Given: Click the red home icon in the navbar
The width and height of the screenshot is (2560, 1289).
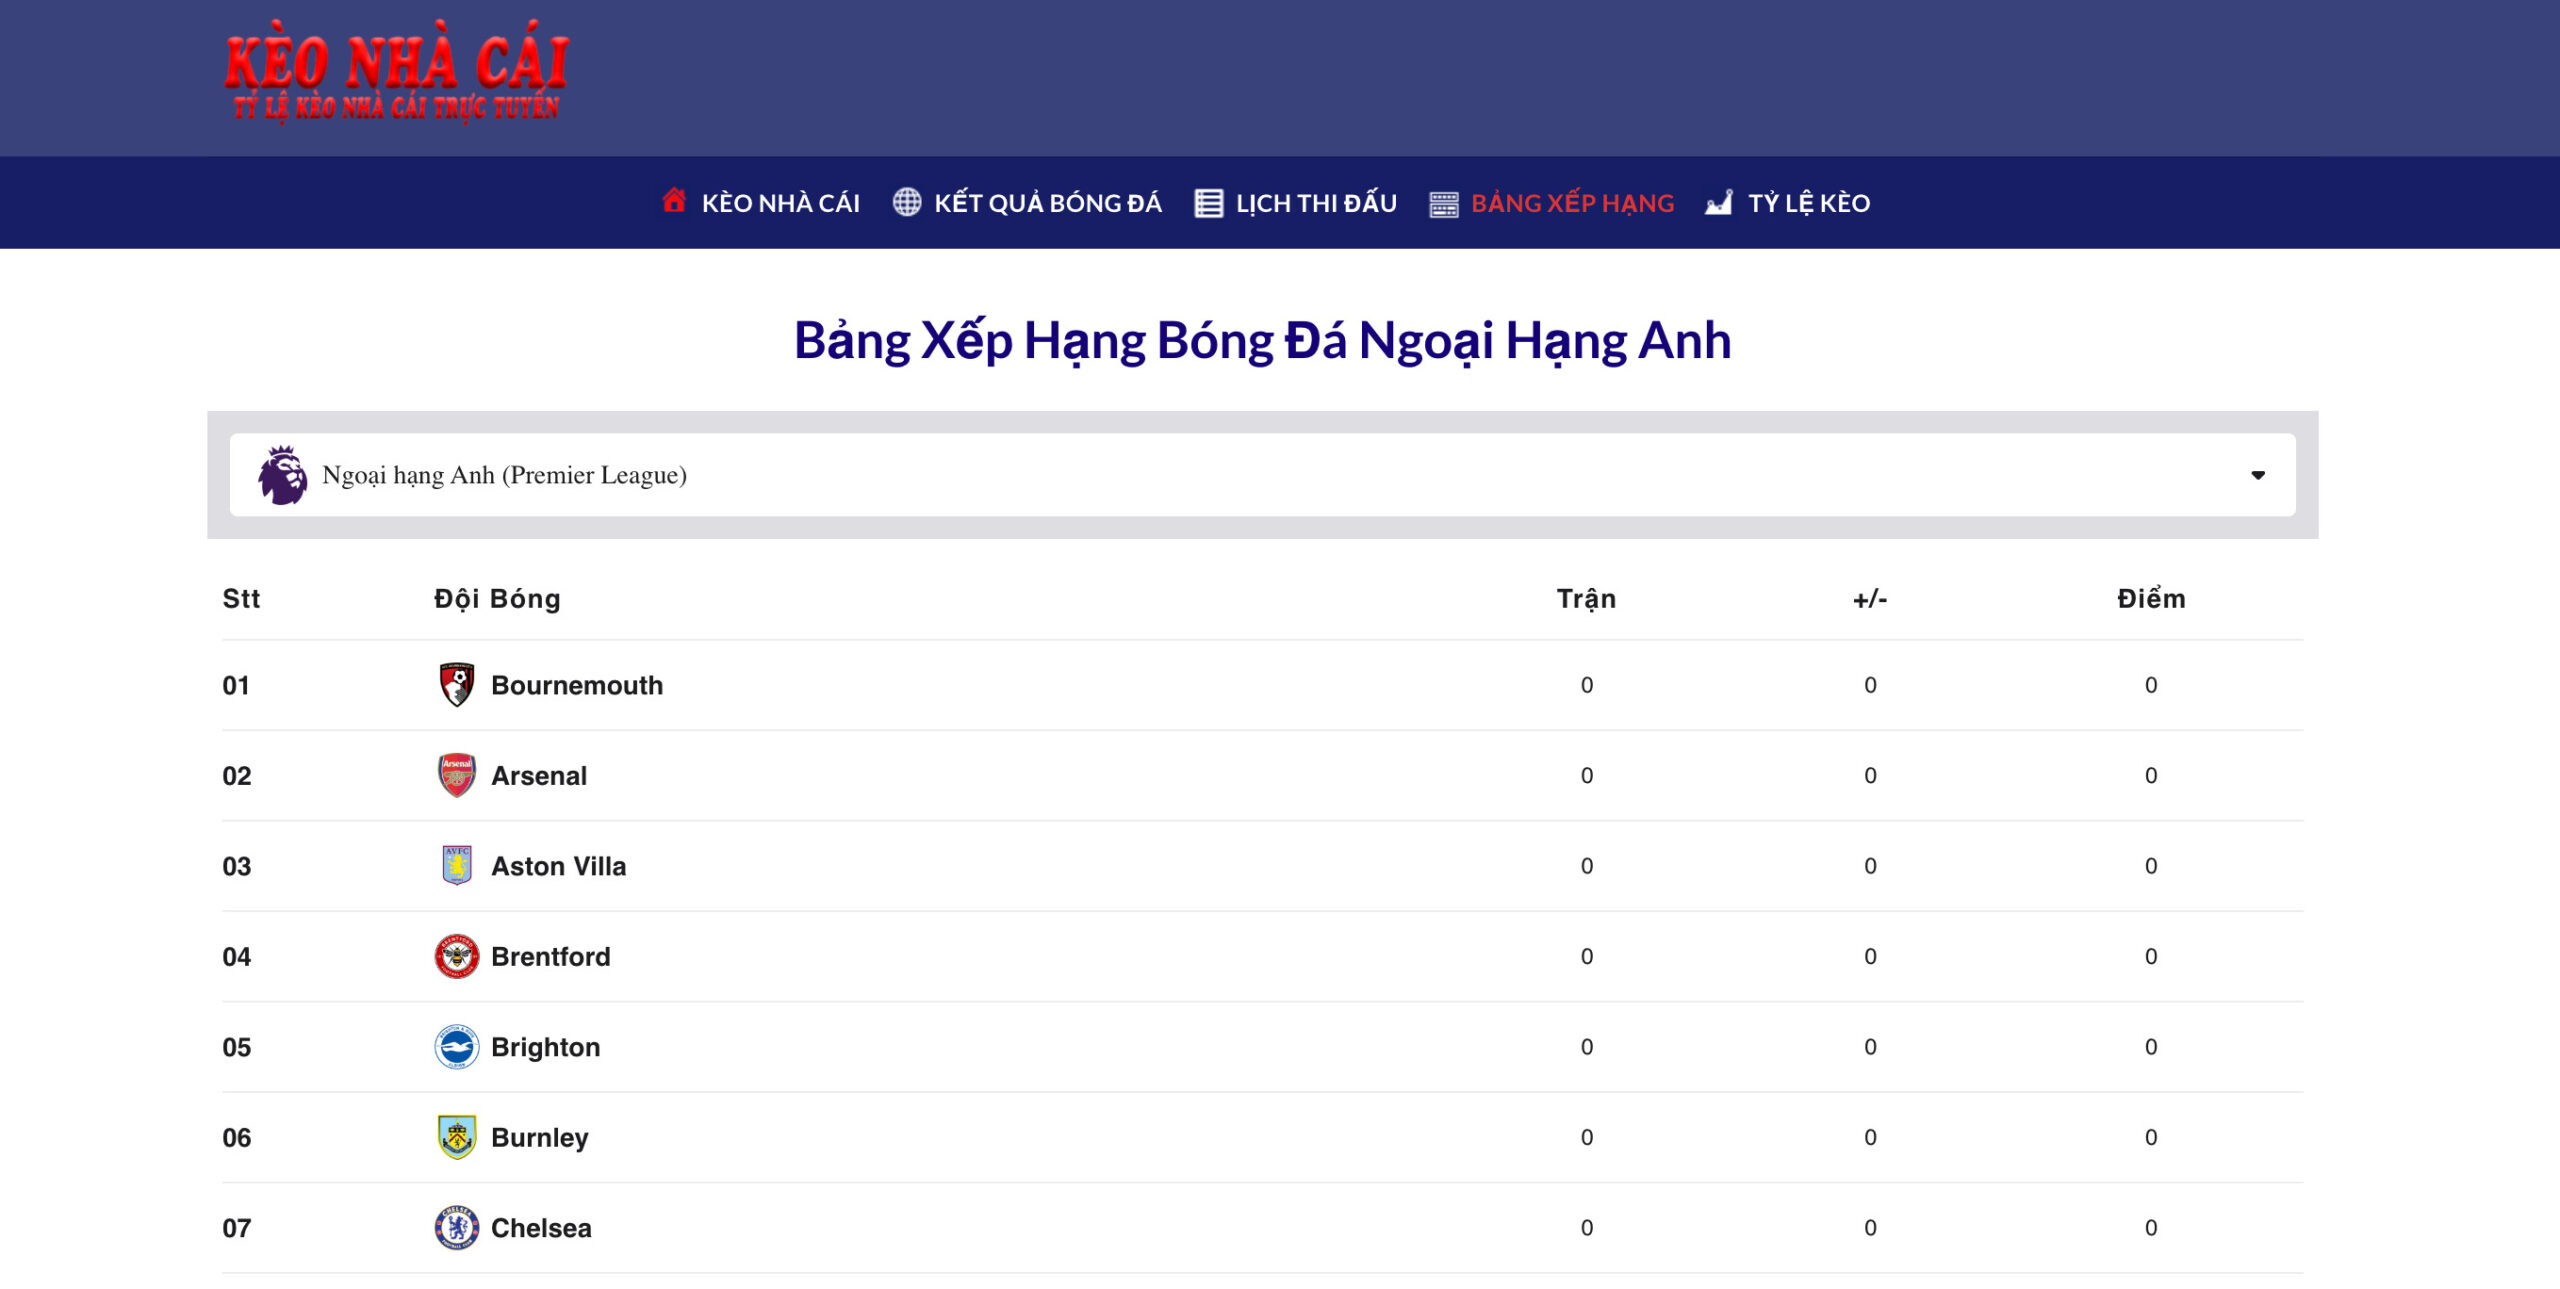Looking at the screenshot, I should 674,201.
